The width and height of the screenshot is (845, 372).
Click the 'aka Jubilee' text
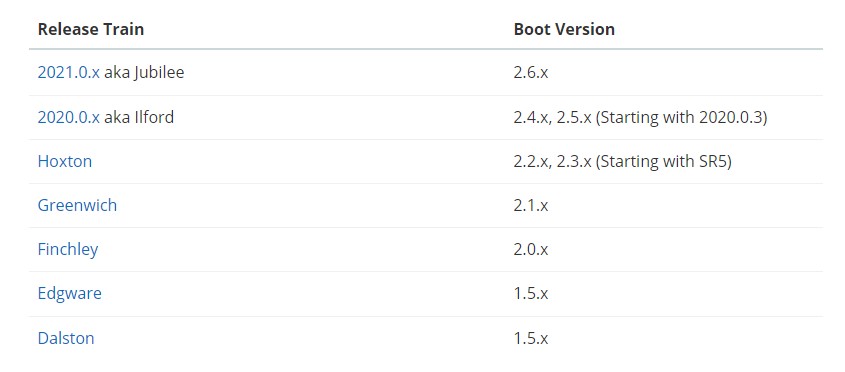[144, 72]
